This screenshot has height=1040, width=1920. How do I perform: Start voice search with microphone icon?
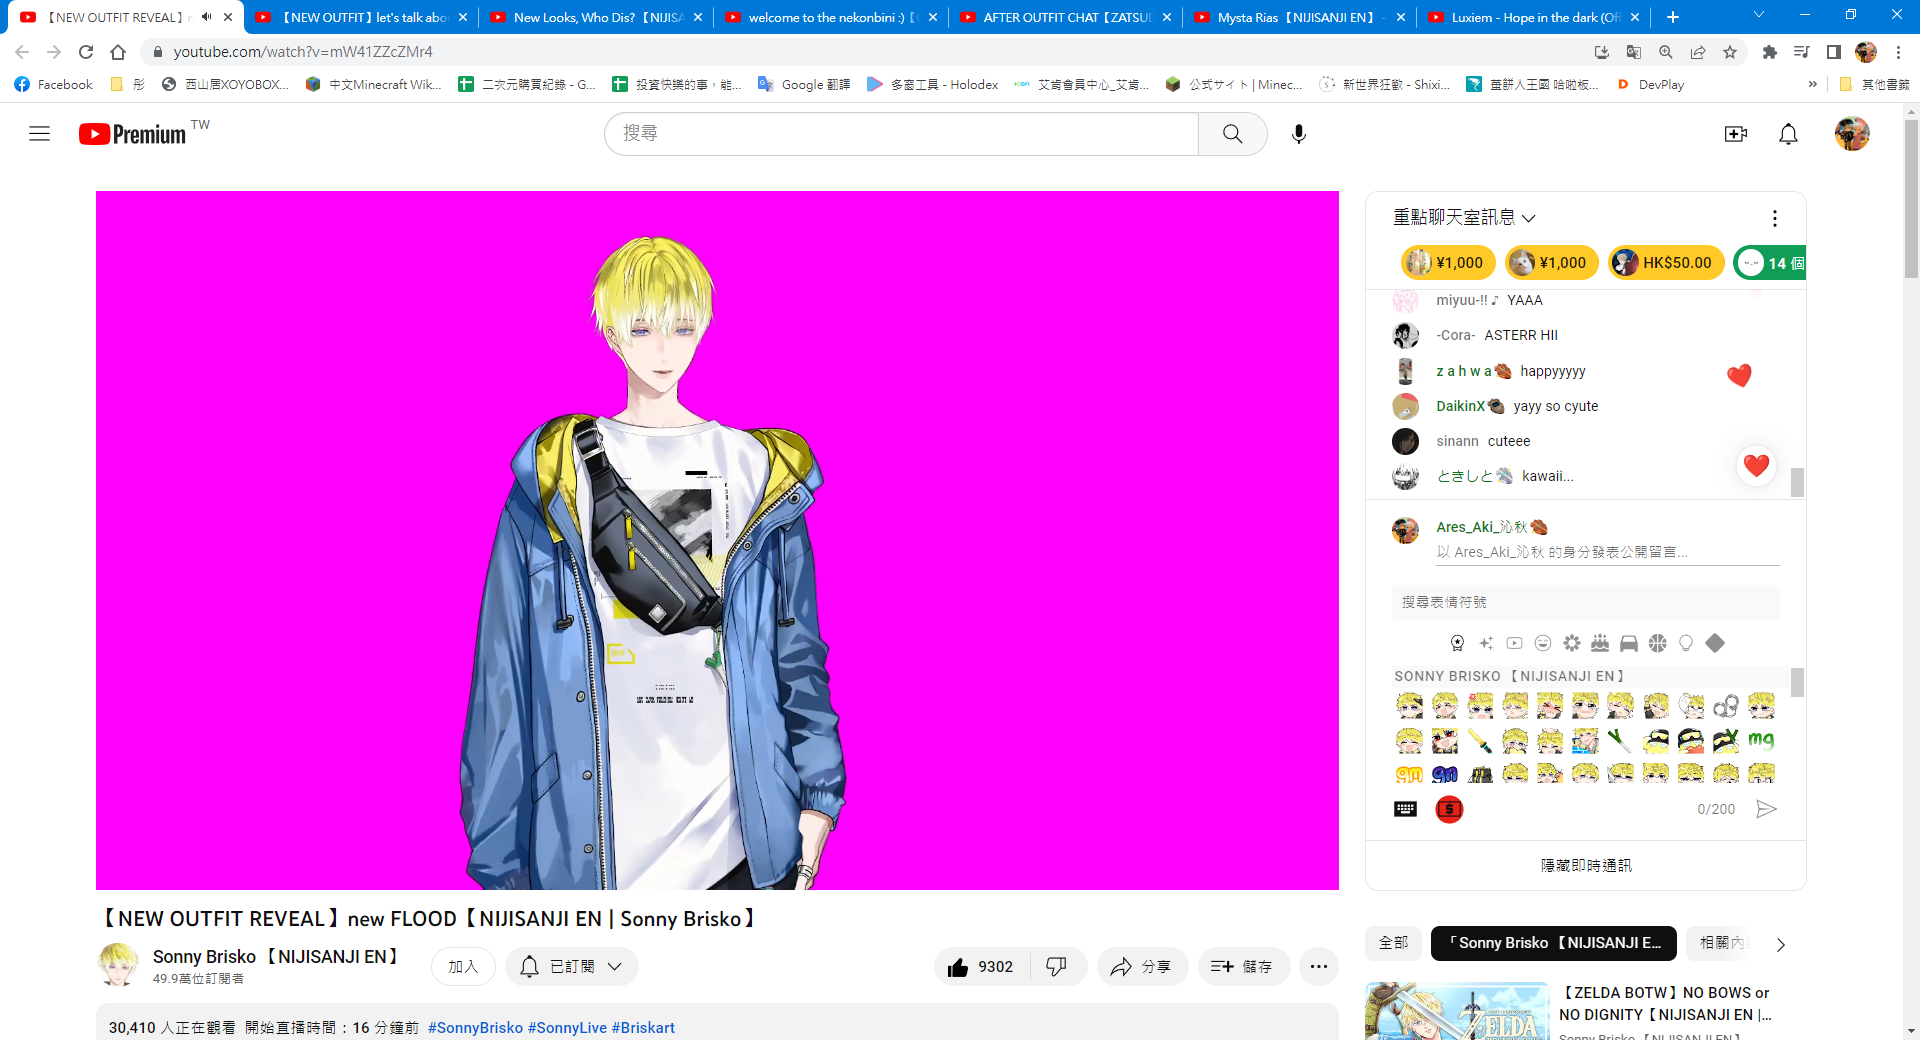(1298, 133)
